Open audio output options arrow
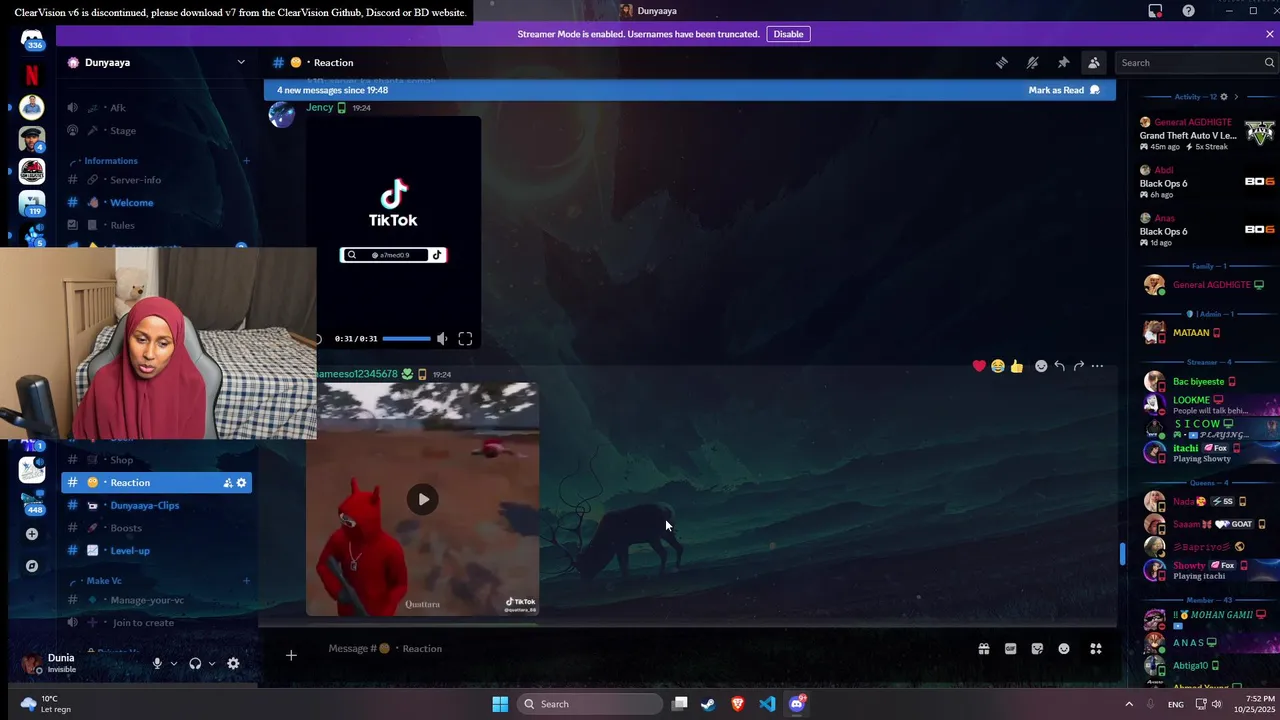Viewport: 1280px width, 720px height. pos(212,663)
